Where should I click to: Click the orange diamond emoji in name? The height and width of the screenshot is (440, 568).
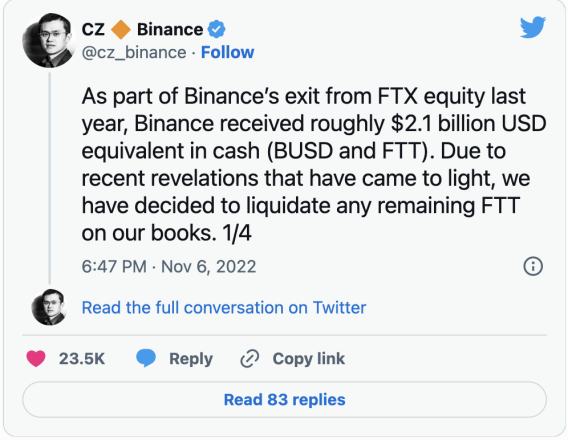121,30
